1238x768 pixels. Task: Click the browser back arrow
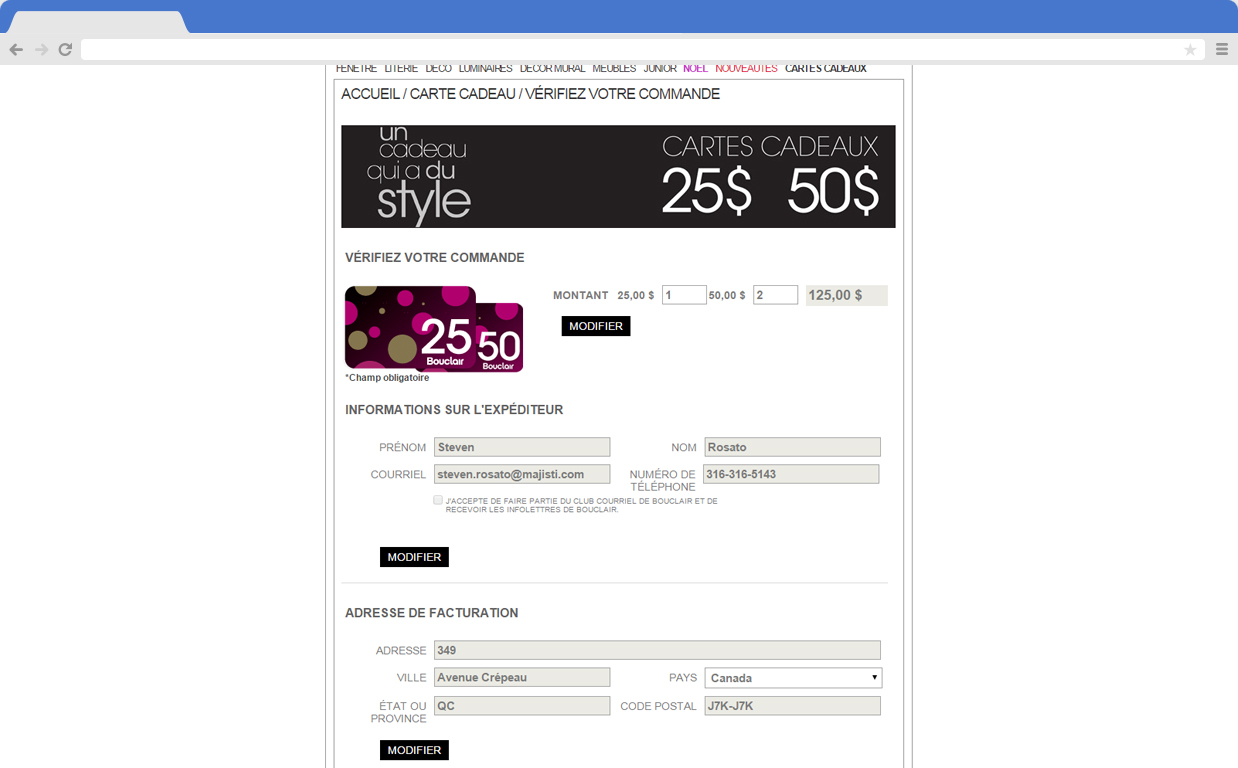(x=16, y=48)
